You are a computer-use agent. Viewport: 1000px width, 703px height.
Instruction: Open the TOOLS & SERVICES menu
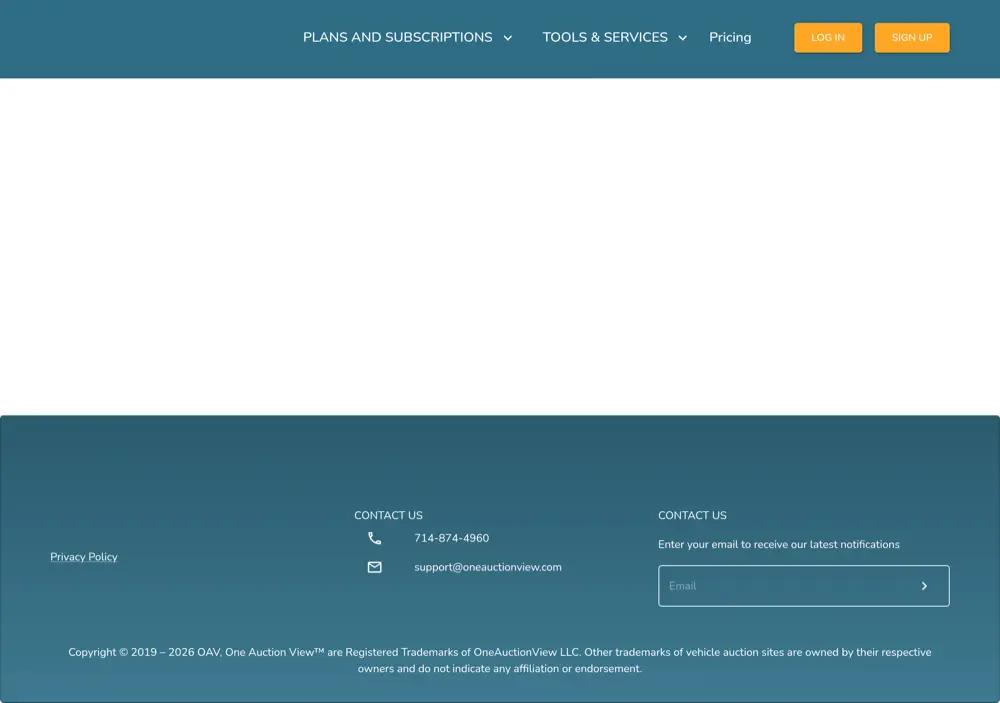(605, 38)
